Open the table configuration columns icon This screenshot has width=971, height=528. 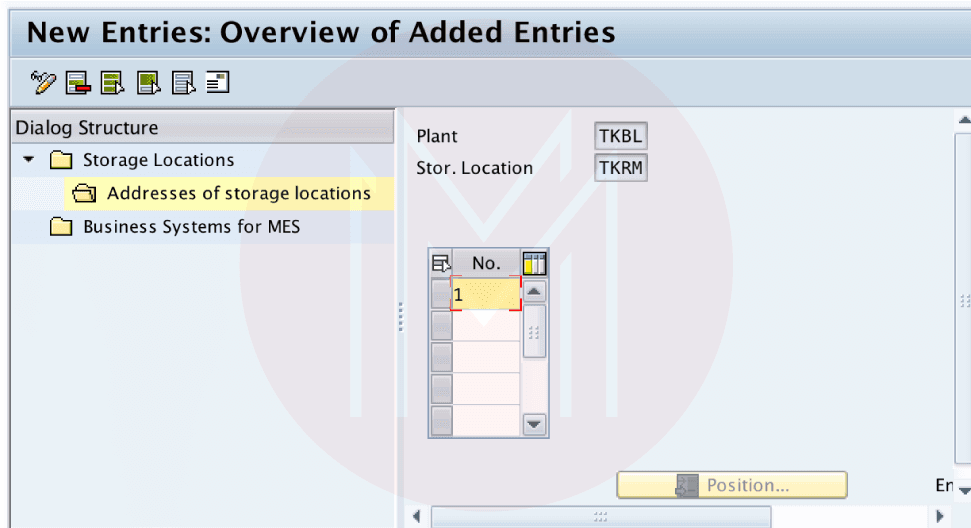click(x=535, y=263)
